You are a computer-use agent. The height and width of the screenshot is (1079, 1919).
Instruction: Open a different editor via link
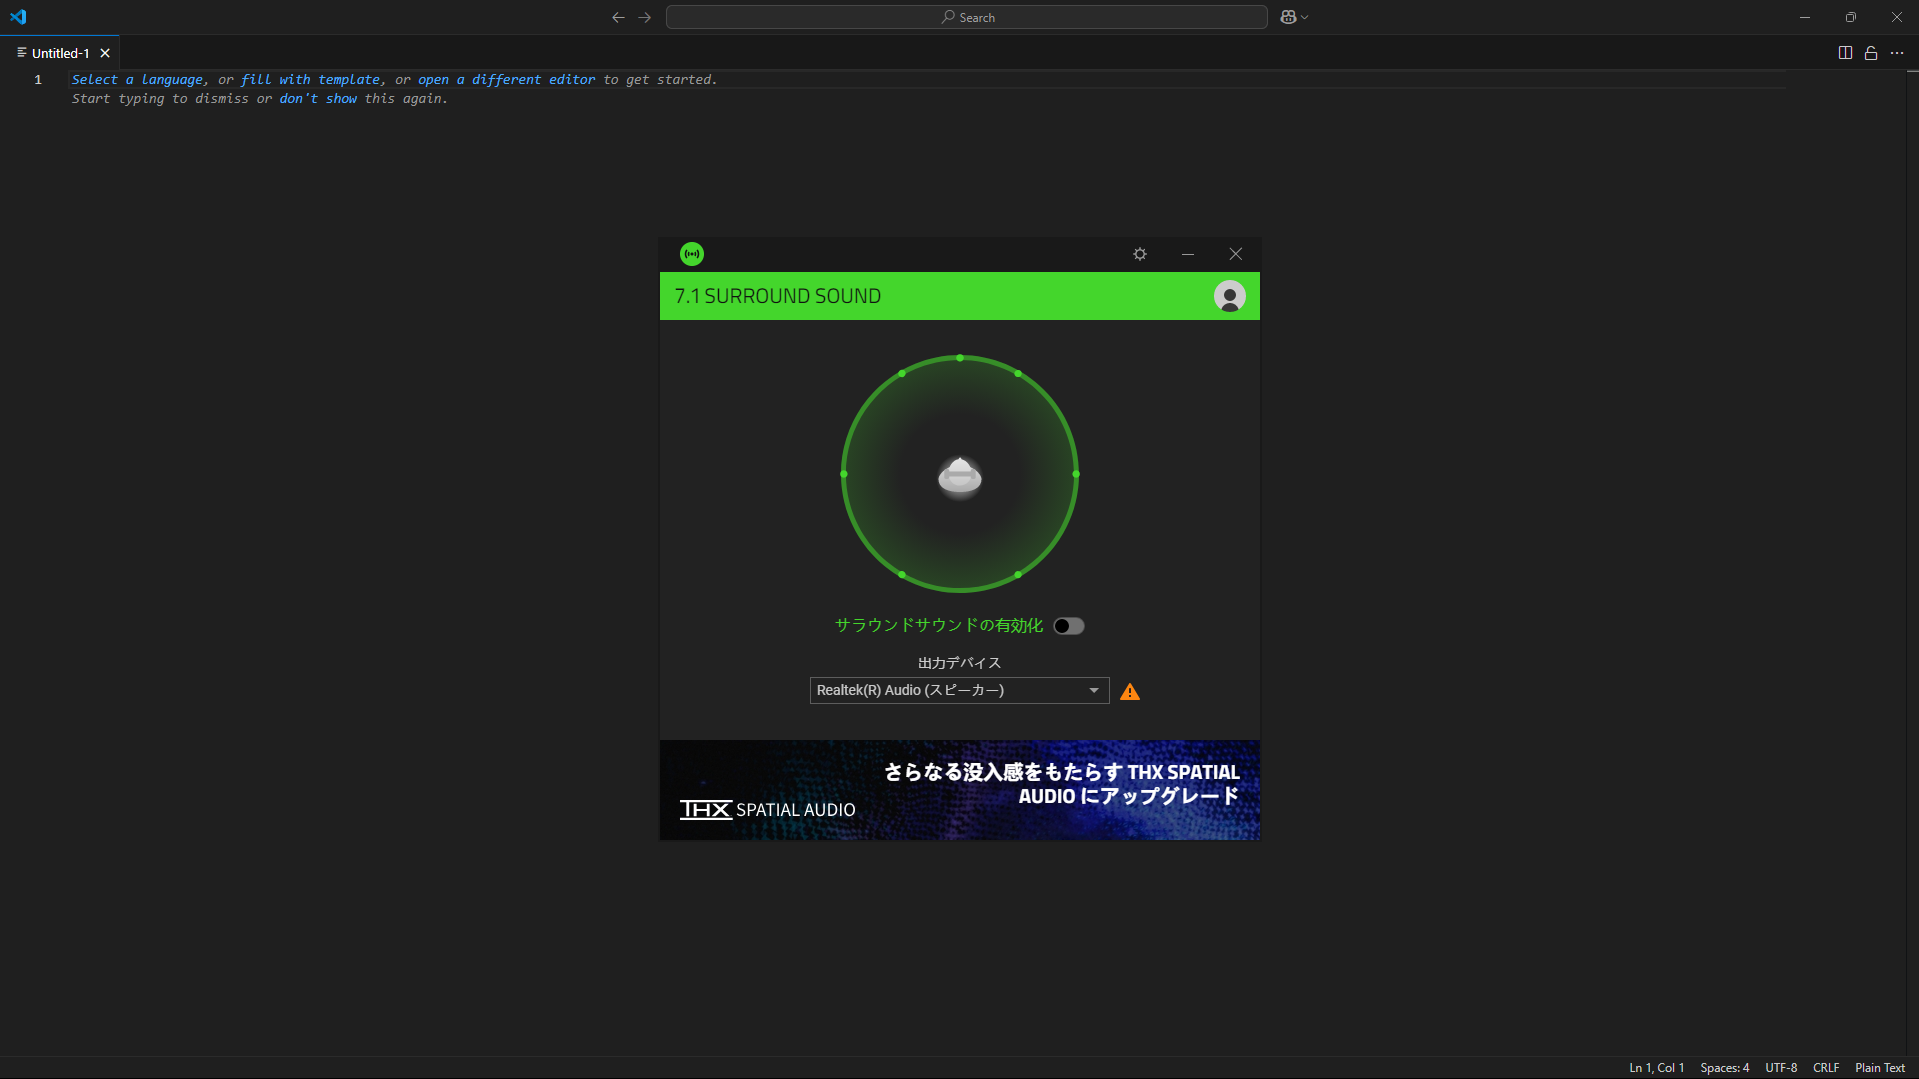pyautogui.click(x=505, y=79)
